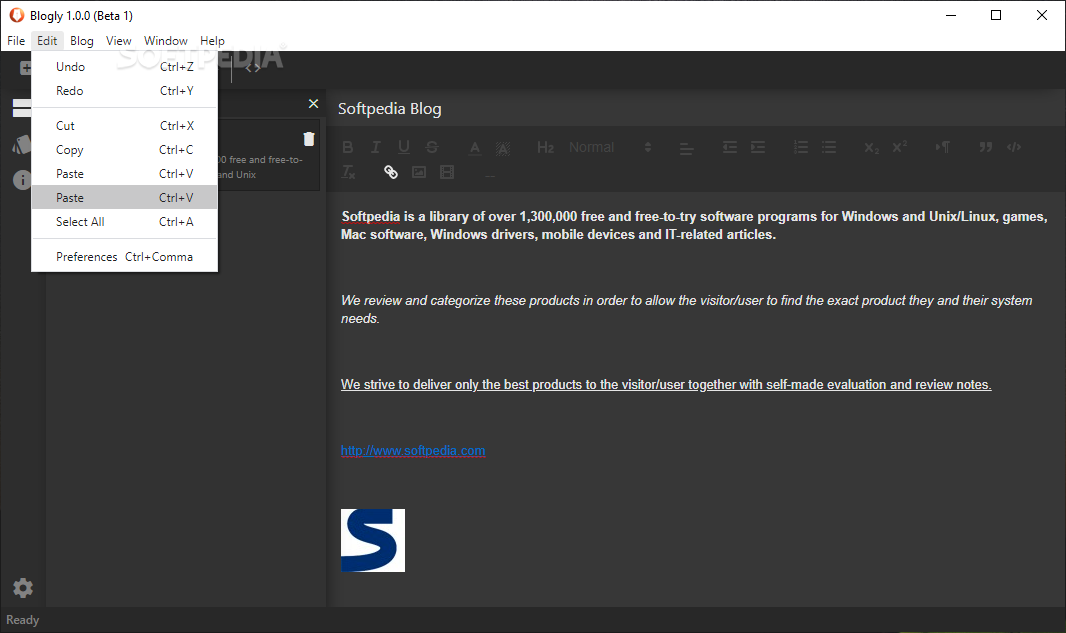Choose Copy from the Edit menu
The image size is (1066, 633).
pos(124,150)
